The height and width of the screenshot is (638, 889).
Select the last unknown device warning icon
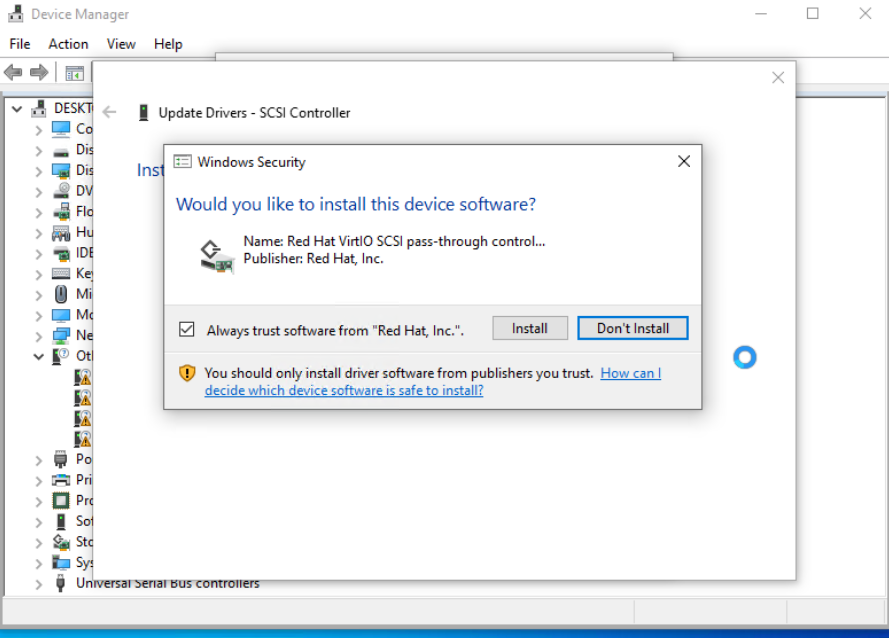tap(82, 438)
